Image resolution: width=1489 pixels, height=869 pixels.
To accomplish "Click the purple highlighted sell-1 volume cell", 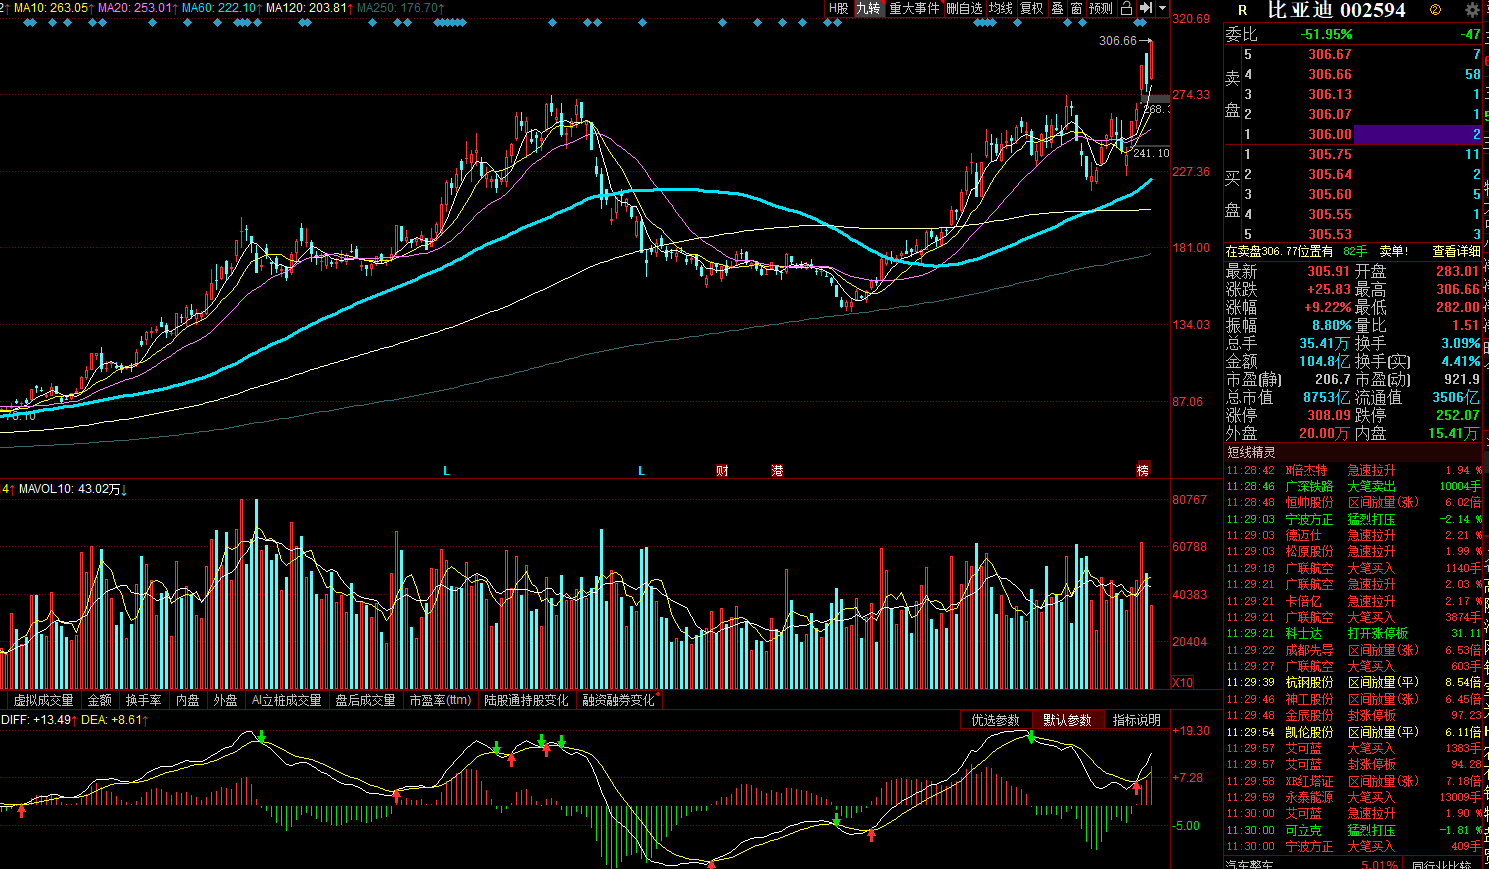I will pyautogui.click(x=1419, y=134).
